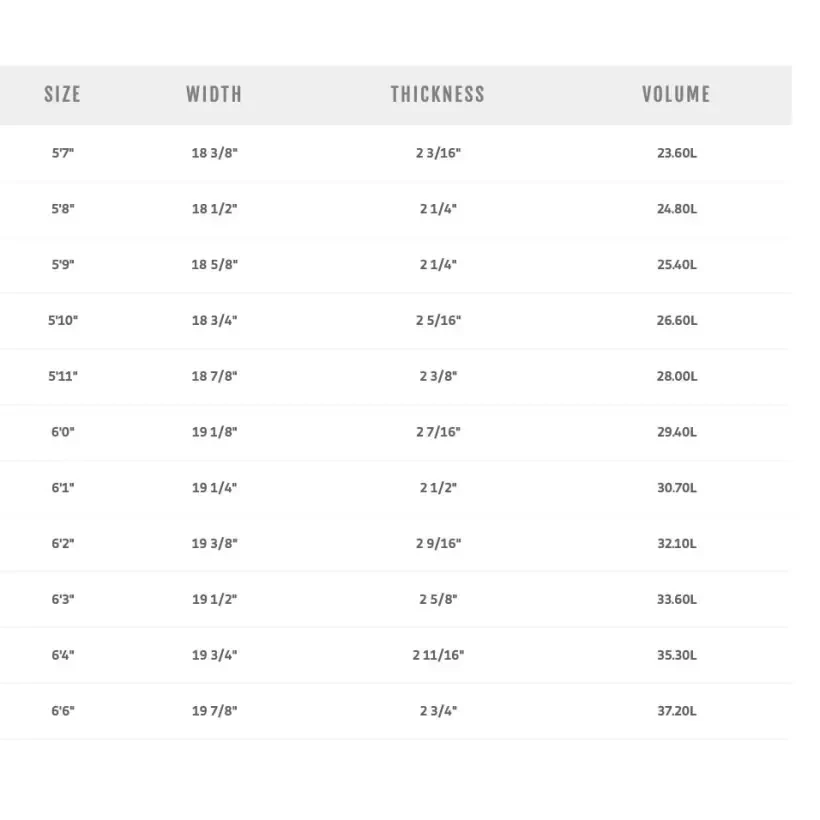Image resolution: width=820 pixels, height=820 pixels.
Task: Select the 6'4" size cell
Action: tap(63, 656)
